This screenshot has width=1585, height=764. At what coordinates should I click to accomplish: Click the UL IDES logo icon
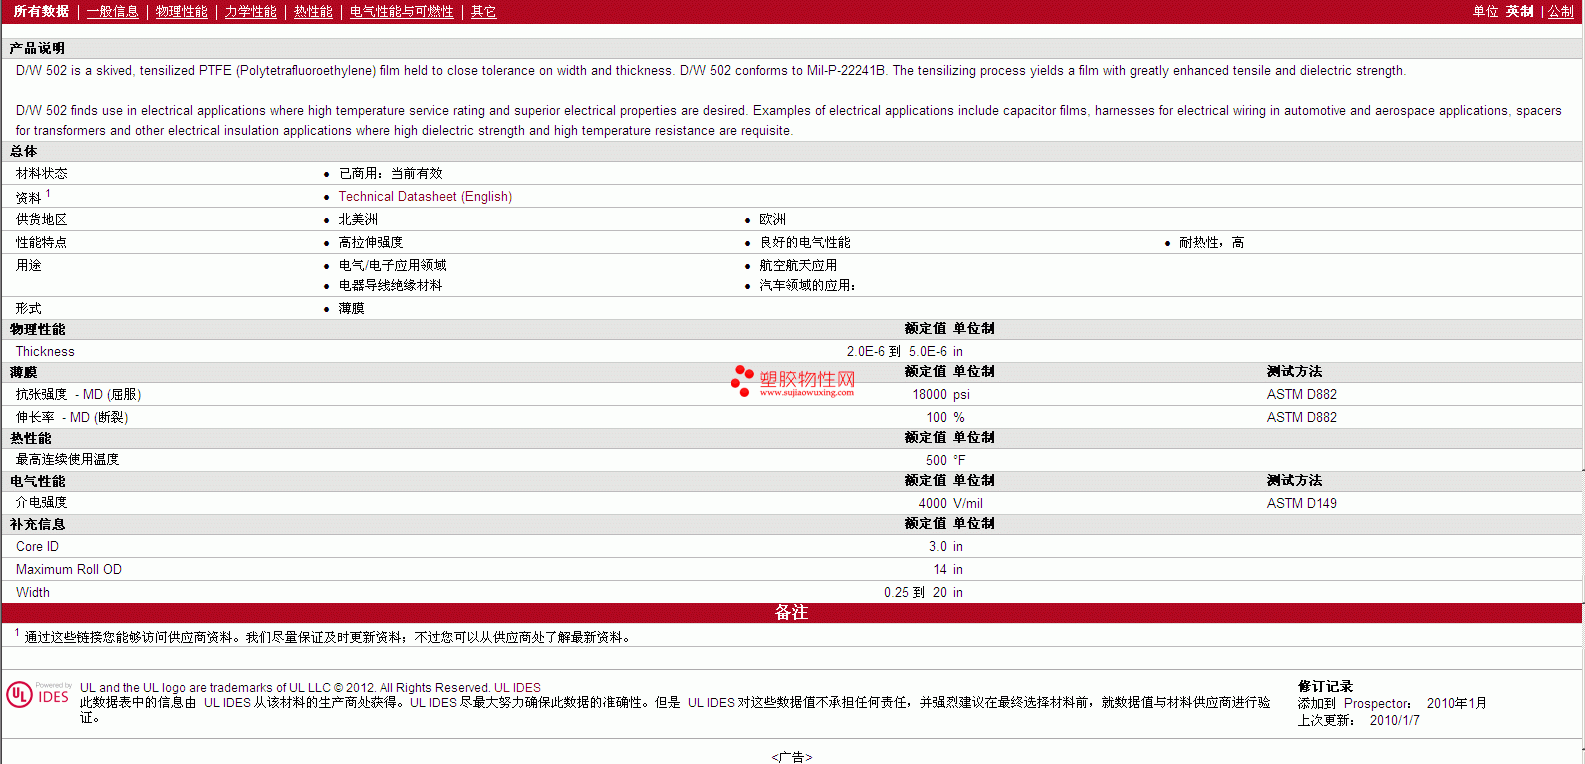click(x=39, y=694)
